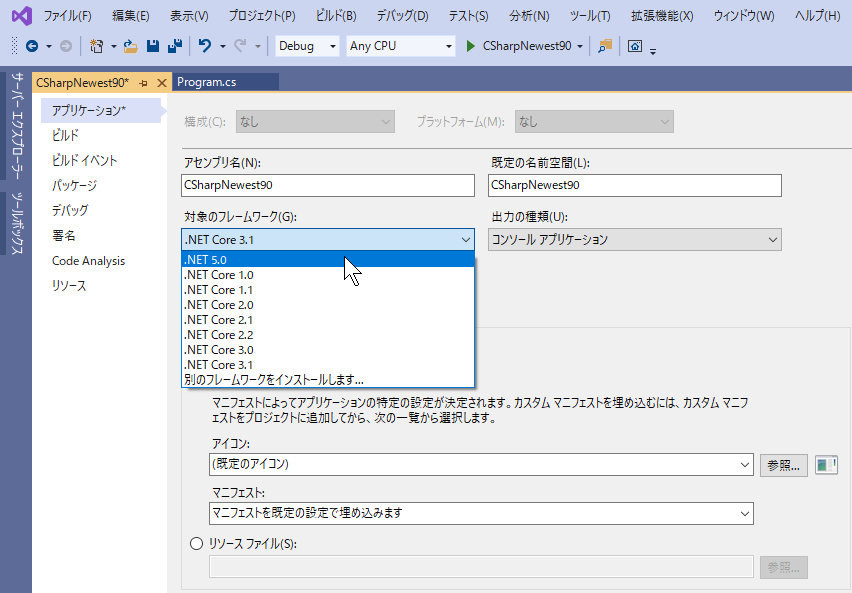Click the 参照... button beside the icon field

point(784,465)
